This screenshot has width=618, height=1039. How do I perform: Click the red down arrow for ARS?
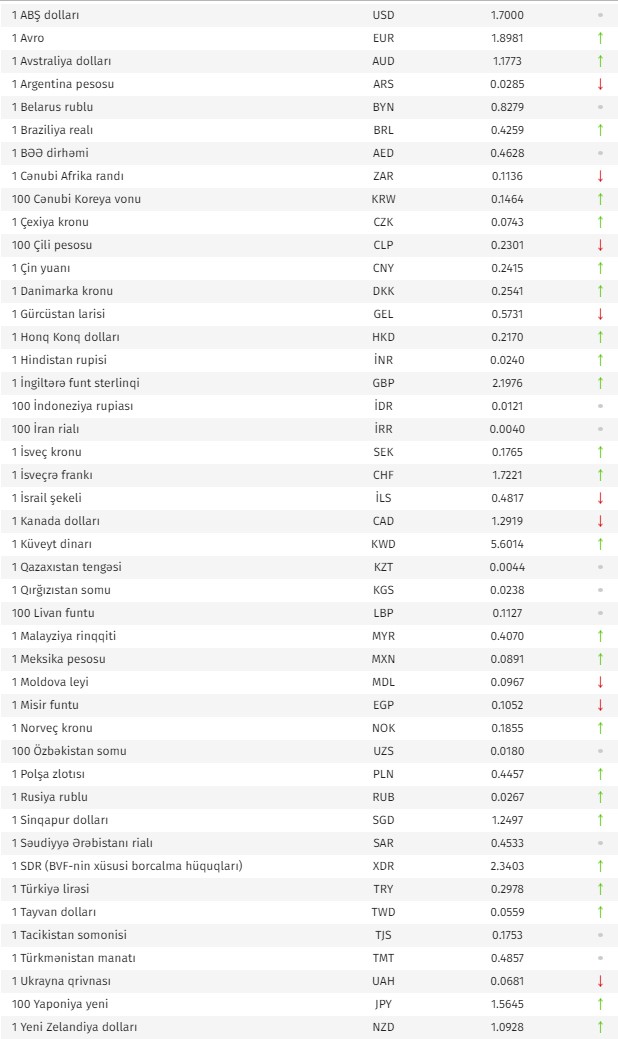(x=600, y=84)
